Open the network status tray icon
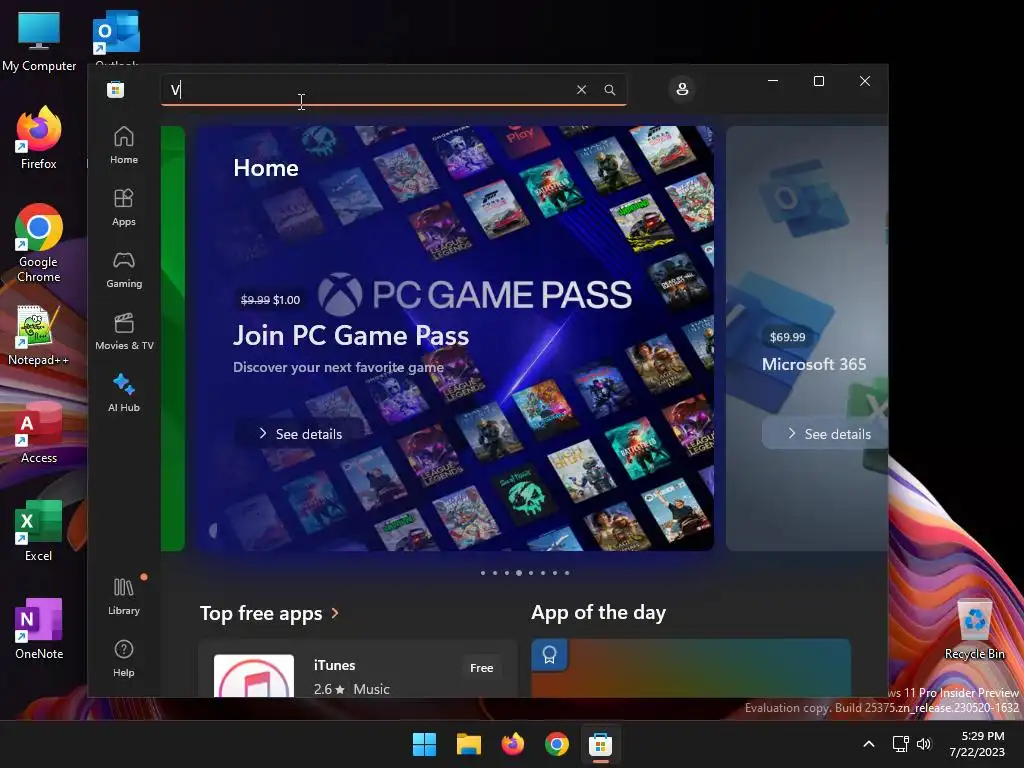The image size is (1024, 768). pos(901,744)
